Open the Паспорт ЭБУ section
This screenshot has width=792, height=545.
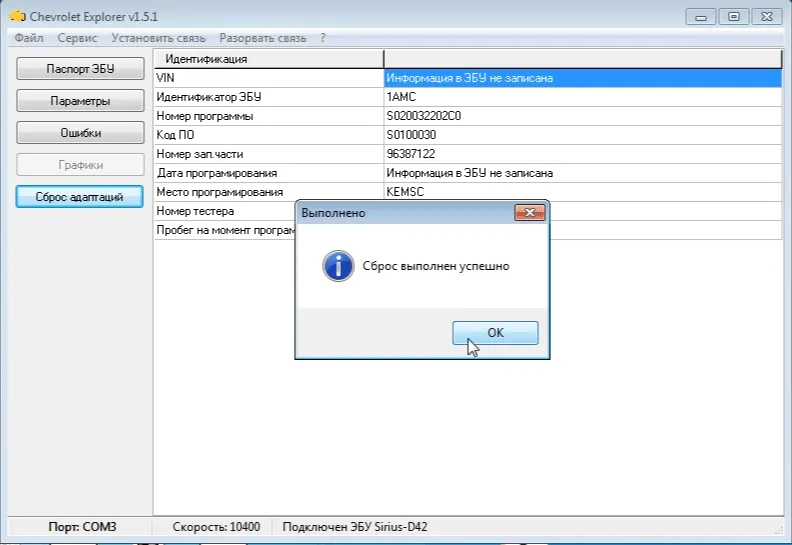pos(80,69)
